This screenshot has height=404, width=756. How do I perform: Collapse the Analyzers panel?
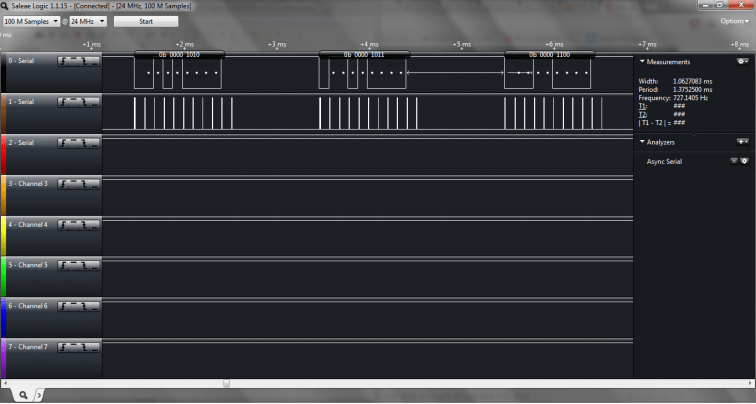point(642,142)
